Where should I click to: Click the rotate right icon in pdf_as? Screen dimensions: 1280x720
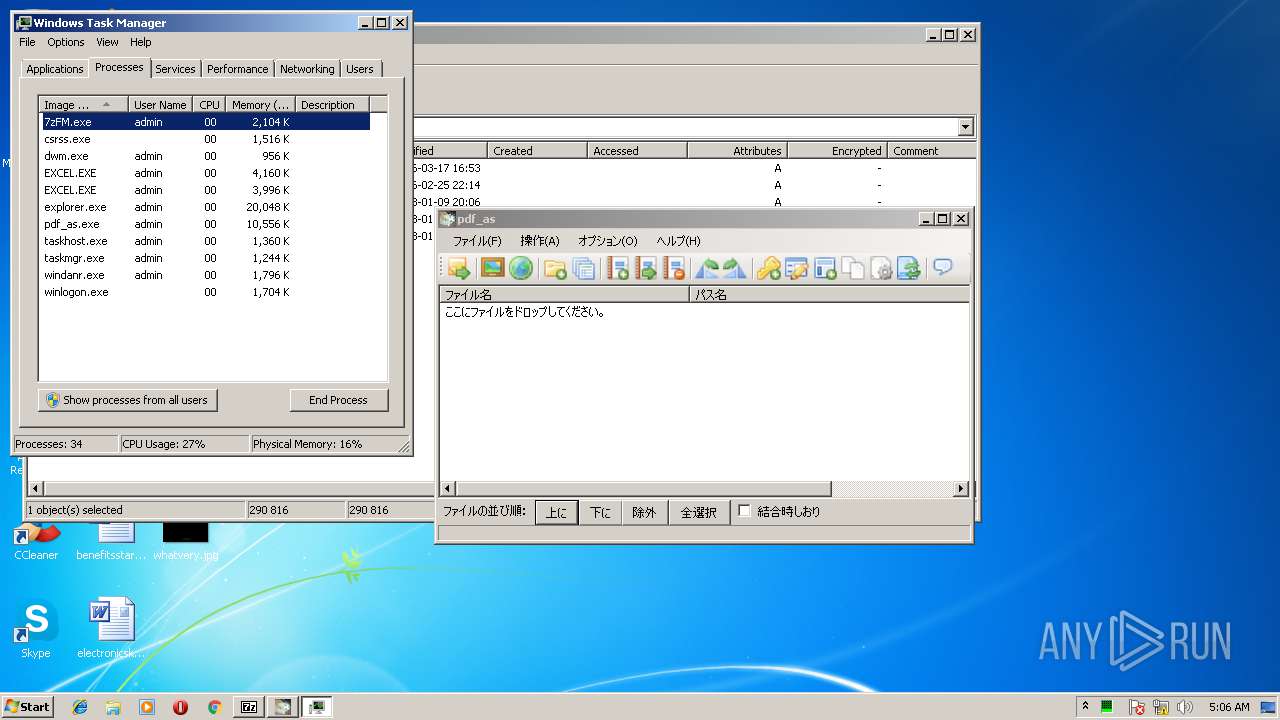pos(735,268)
